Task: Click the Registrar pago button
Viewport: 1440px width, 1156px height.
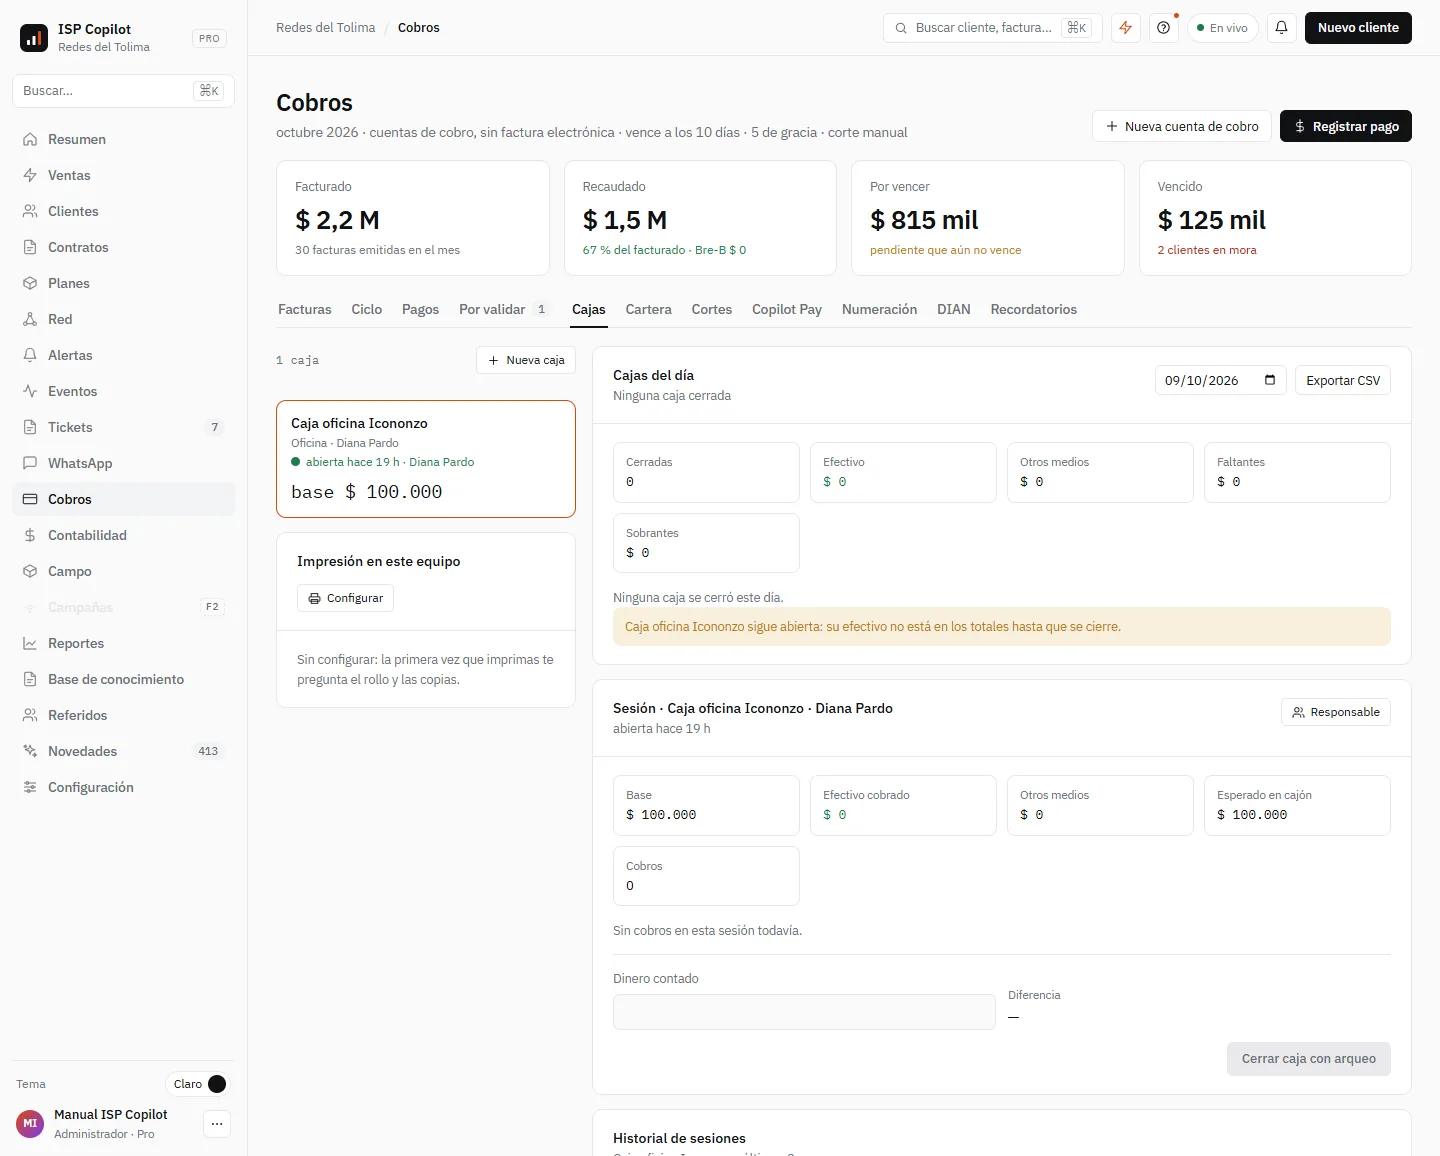Action: click(x=1346, y=126)
